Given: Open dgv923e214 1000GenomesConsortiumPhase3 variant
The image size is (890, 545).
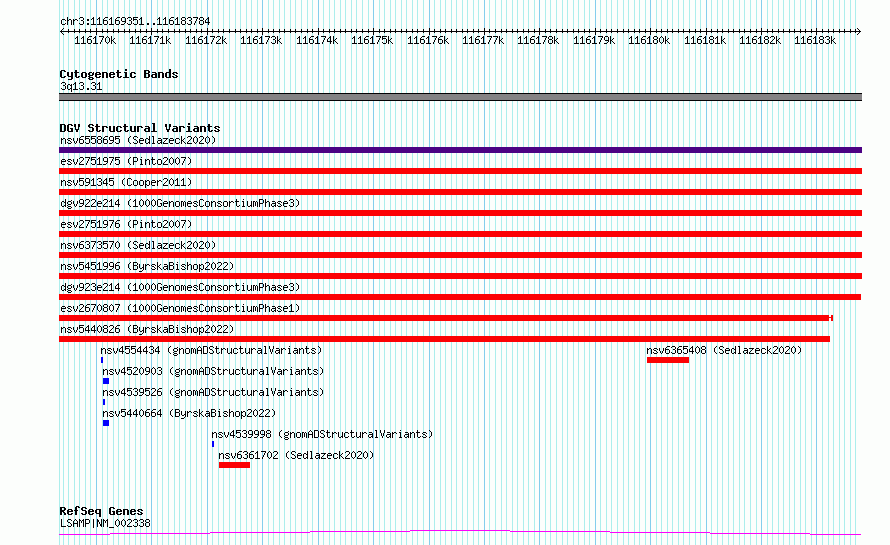Looking at the screenshot, I should coord(180,287).
